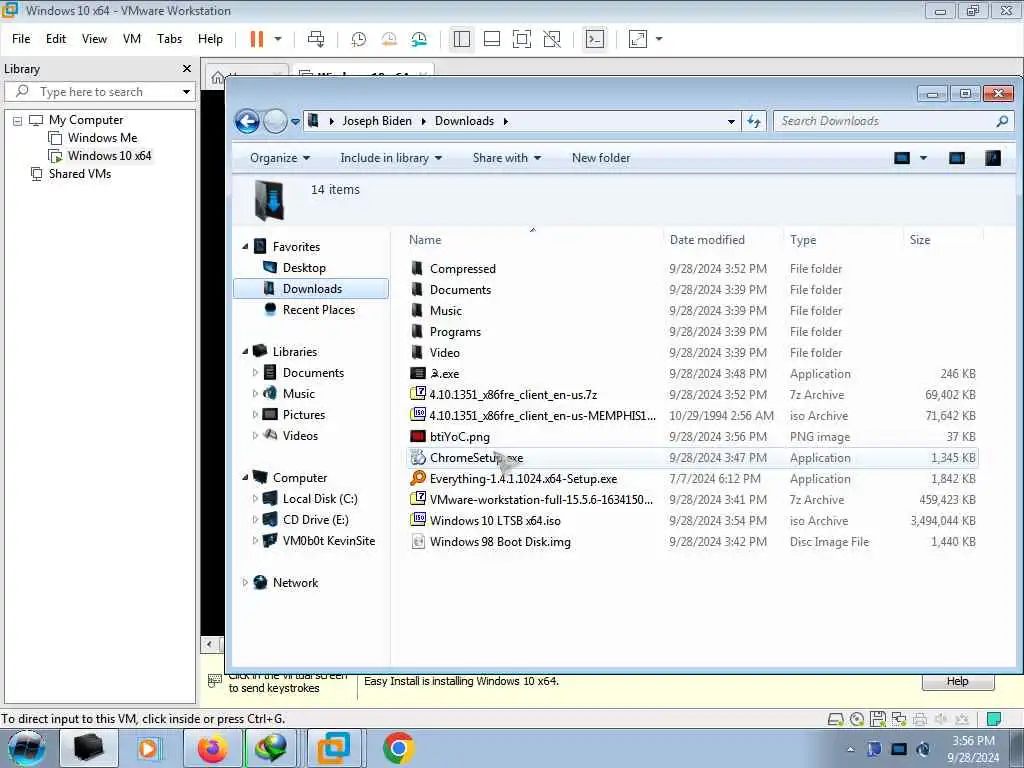Open the Tabs menu
The width and height of the screenshot is (1024, 768).
pyautogui.click(x=169, y=39)
